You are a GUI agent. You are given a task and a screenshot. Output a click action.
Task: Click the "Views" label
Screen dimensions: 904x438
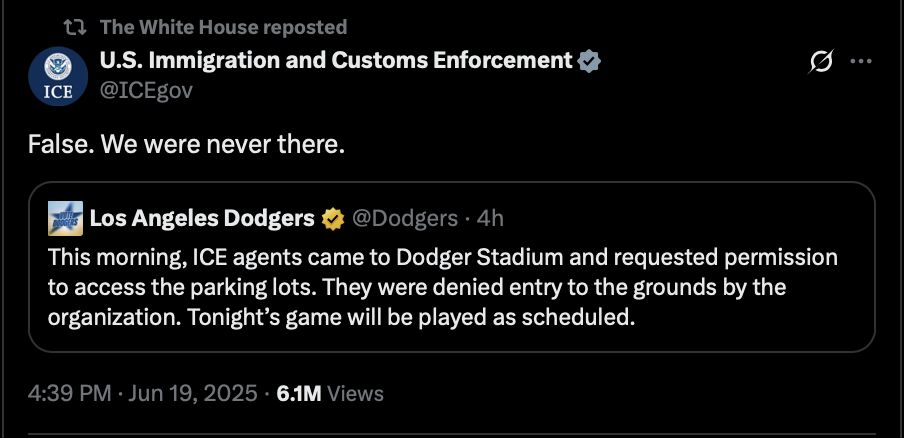355,394
